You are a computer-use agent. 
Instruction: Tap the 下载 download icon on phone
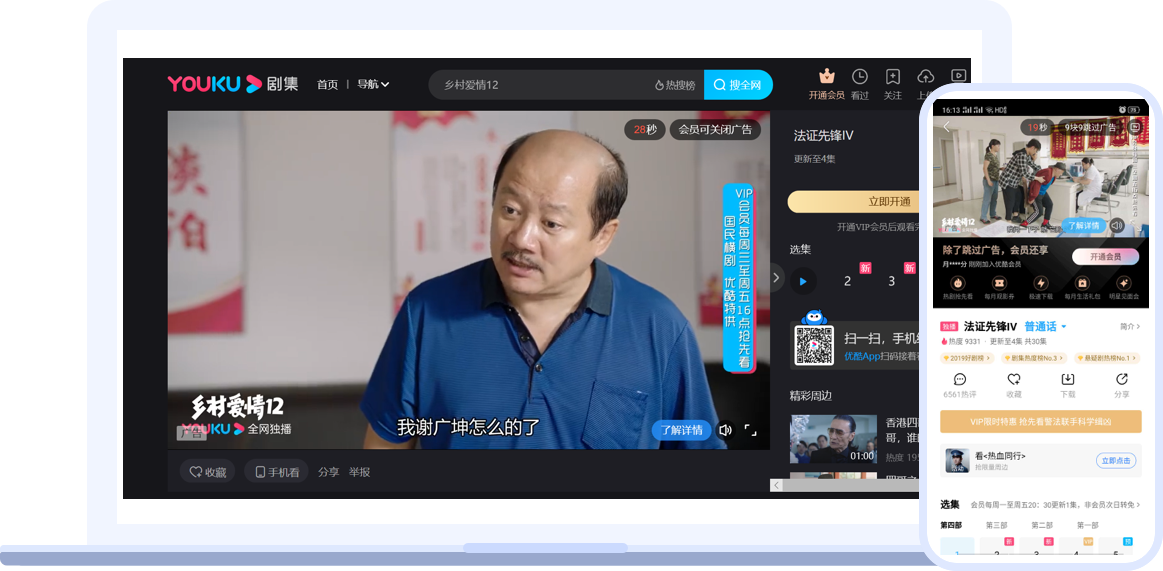(1068, 379)
